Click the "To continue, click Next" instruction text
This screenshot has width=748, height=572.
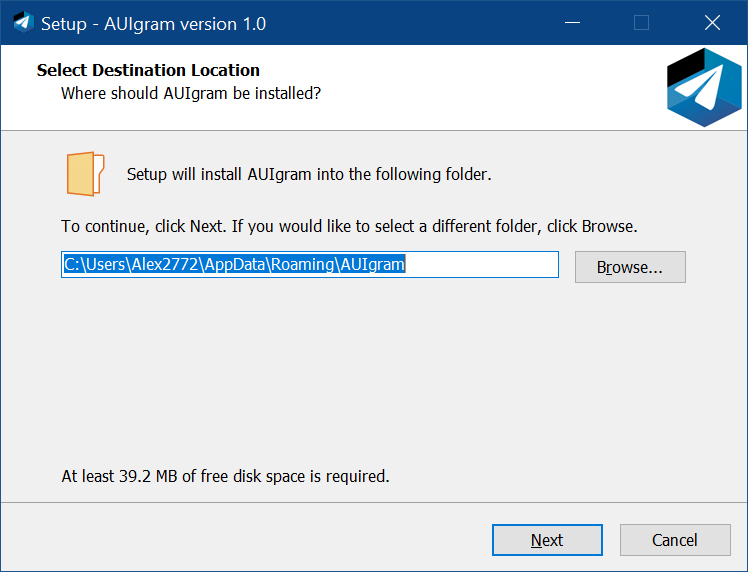point(349,226)
